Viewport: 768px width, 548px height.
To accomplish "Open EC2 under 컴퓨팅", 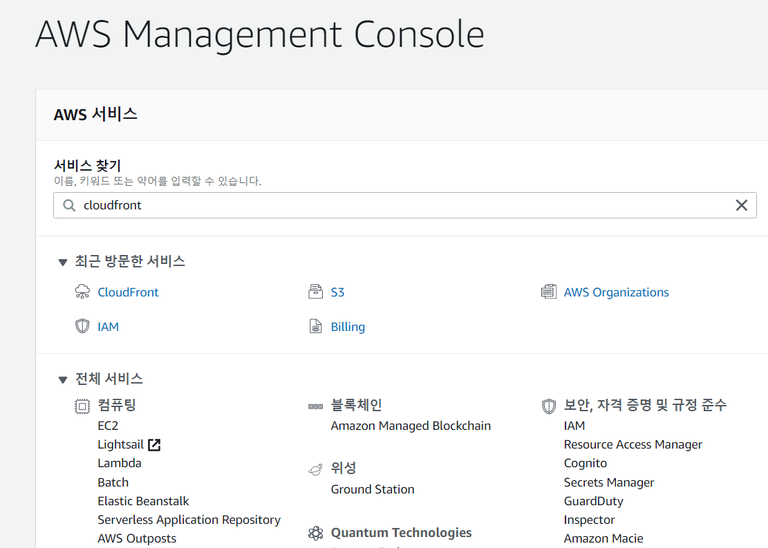I will coord(108,426).
